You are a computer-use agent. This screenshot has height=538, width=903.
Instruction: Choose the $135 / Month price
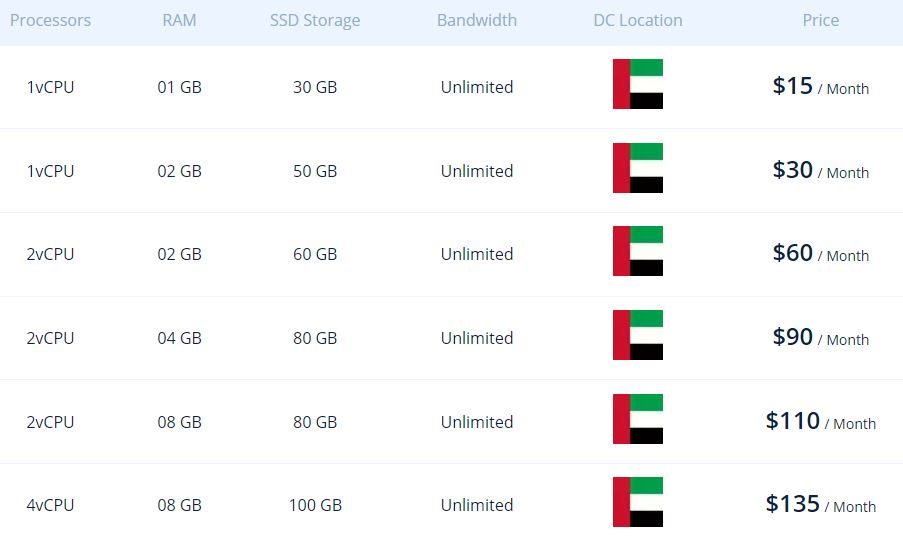pyautogui.click(x=820, y=505)
